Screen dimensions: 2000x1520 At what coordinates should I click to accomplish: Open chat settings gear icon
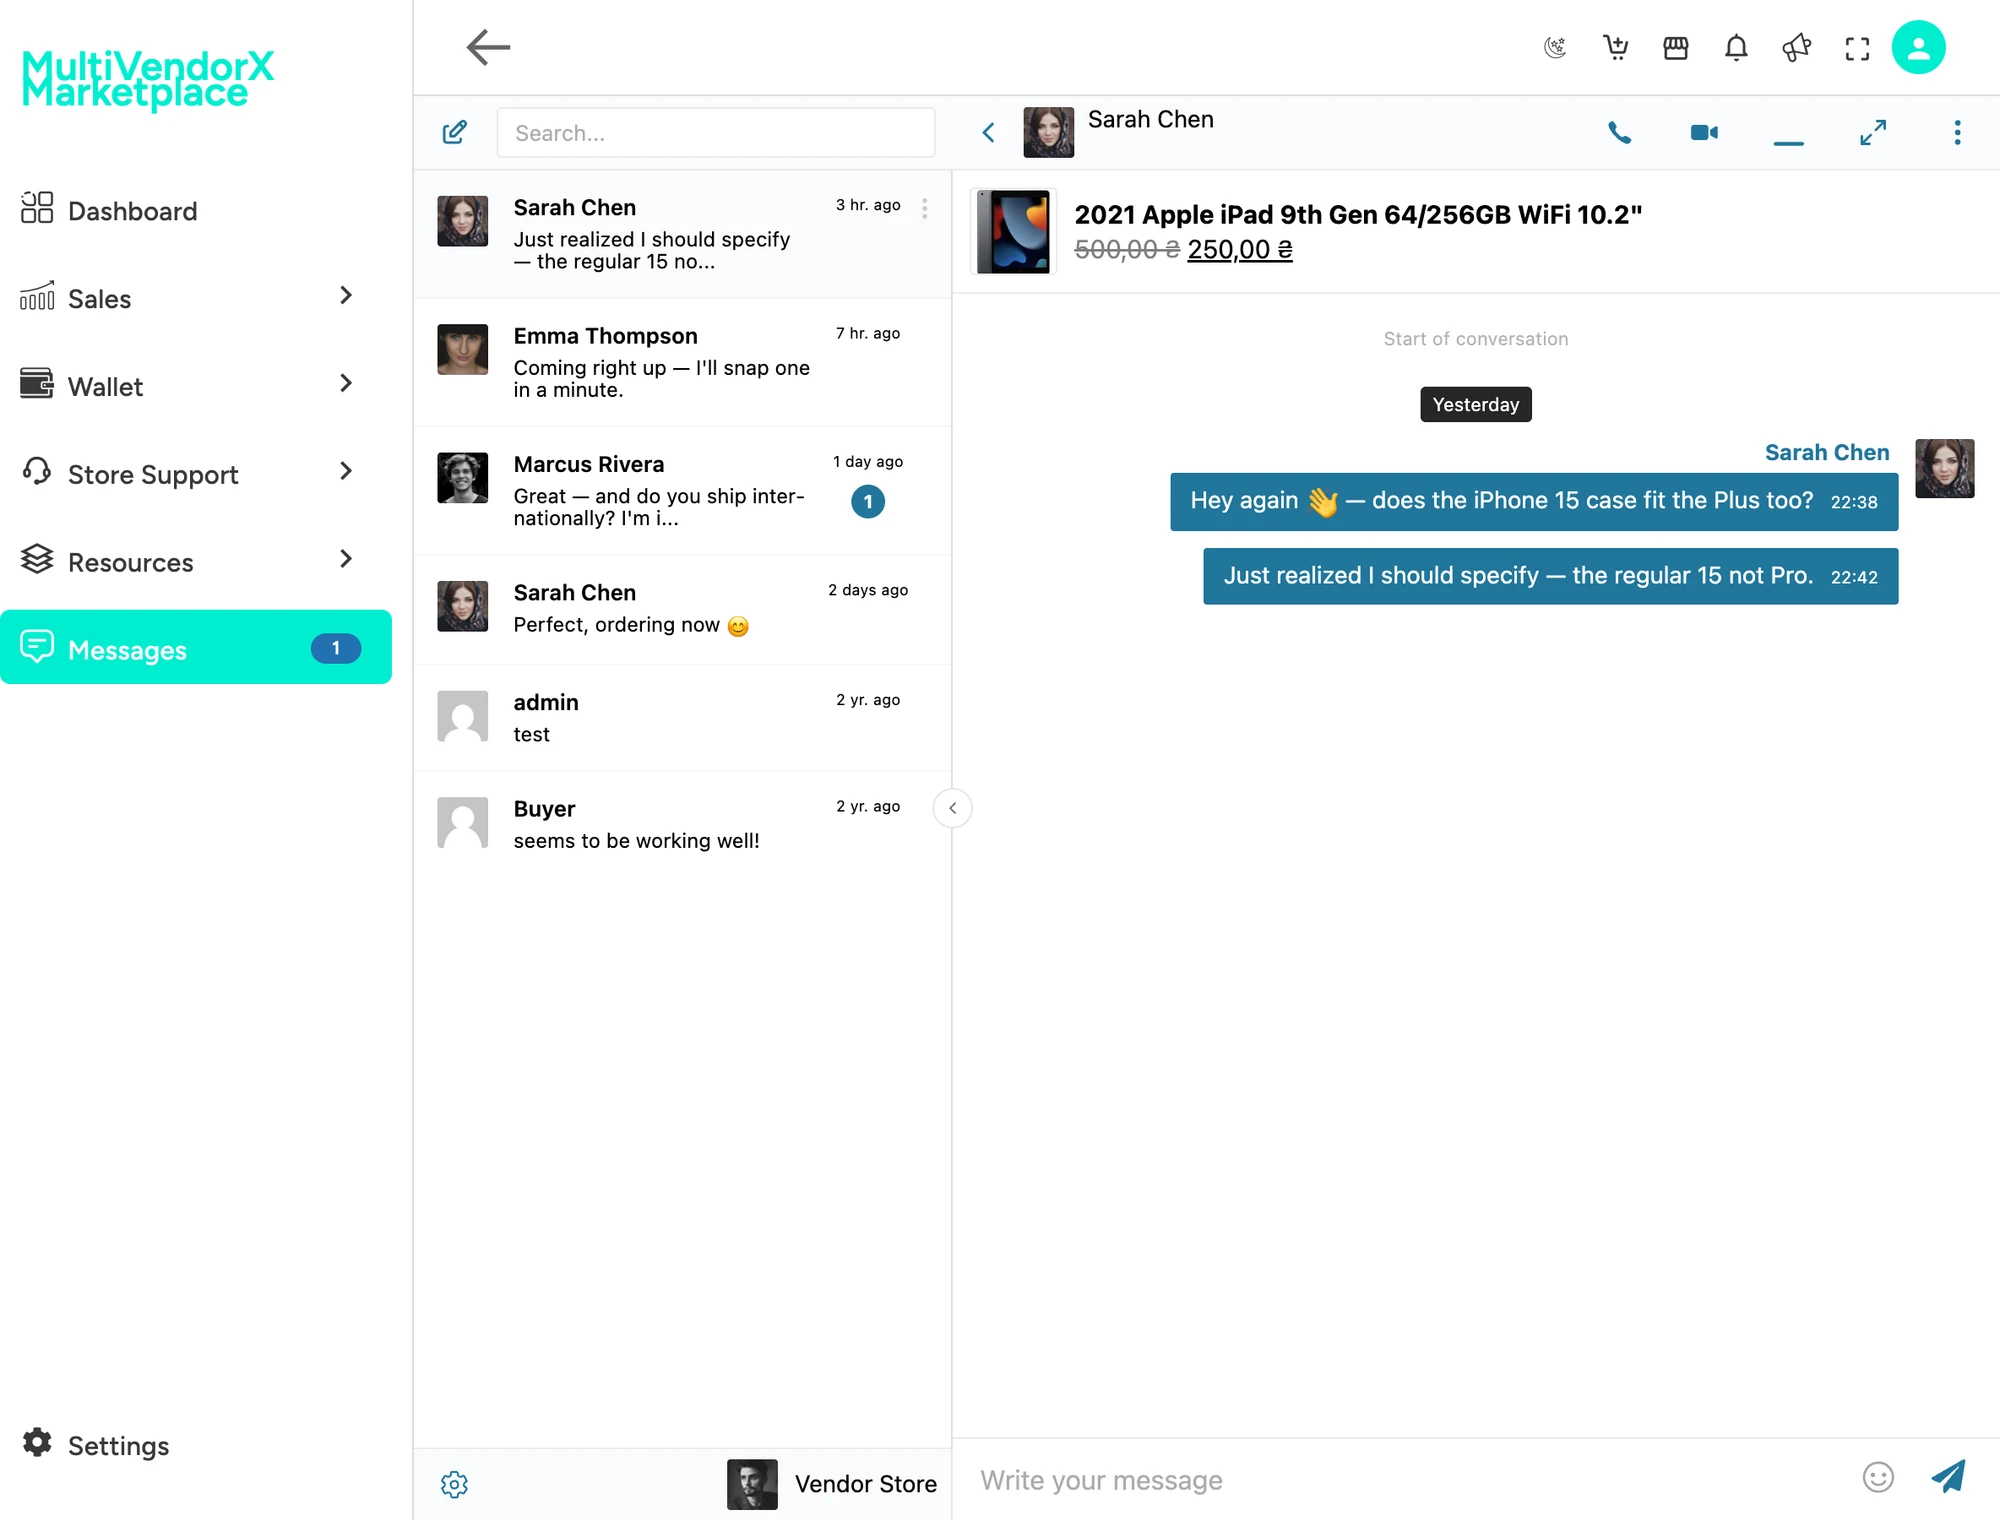point(455,1484)
